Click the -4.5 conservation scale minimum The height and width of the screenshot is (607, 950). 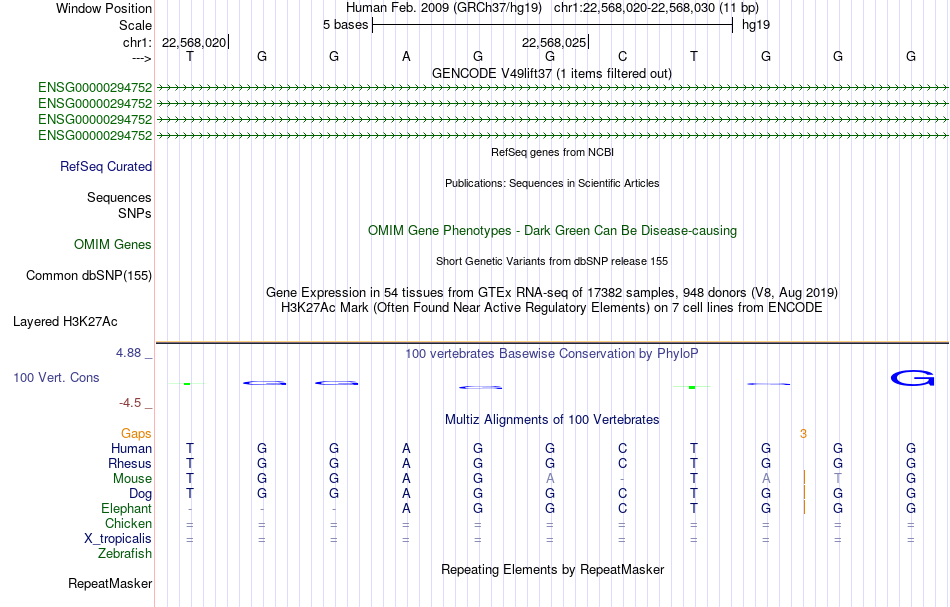tap(130, 403)
